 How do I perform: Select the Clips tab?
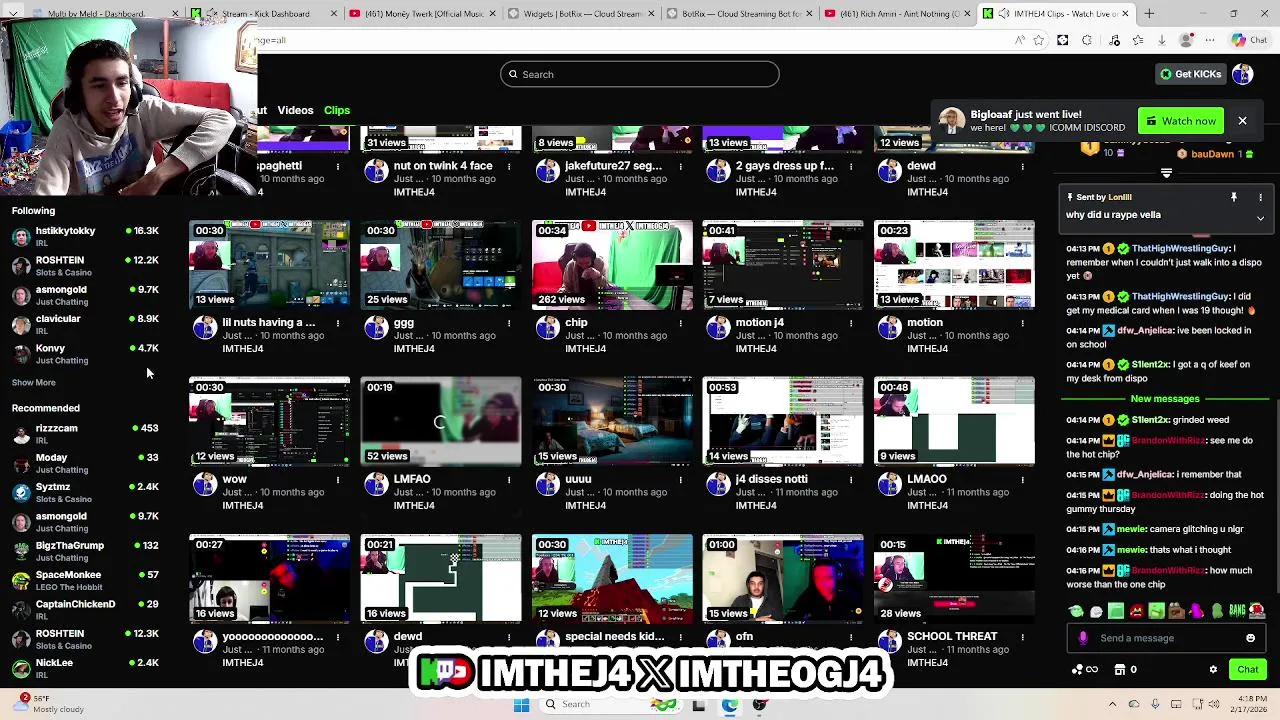[336, 110]
